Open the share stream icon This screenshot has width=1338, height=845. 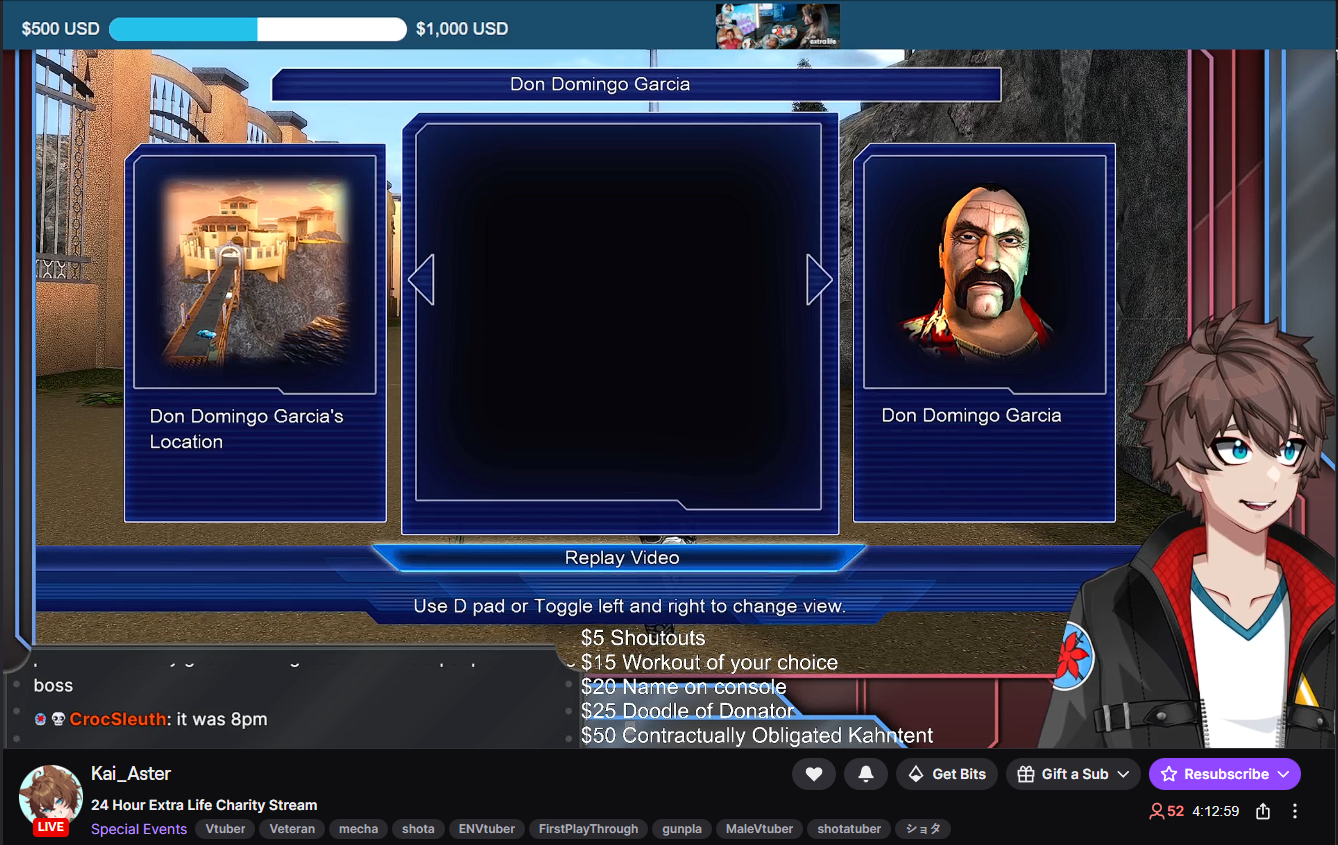[1263, 811]
